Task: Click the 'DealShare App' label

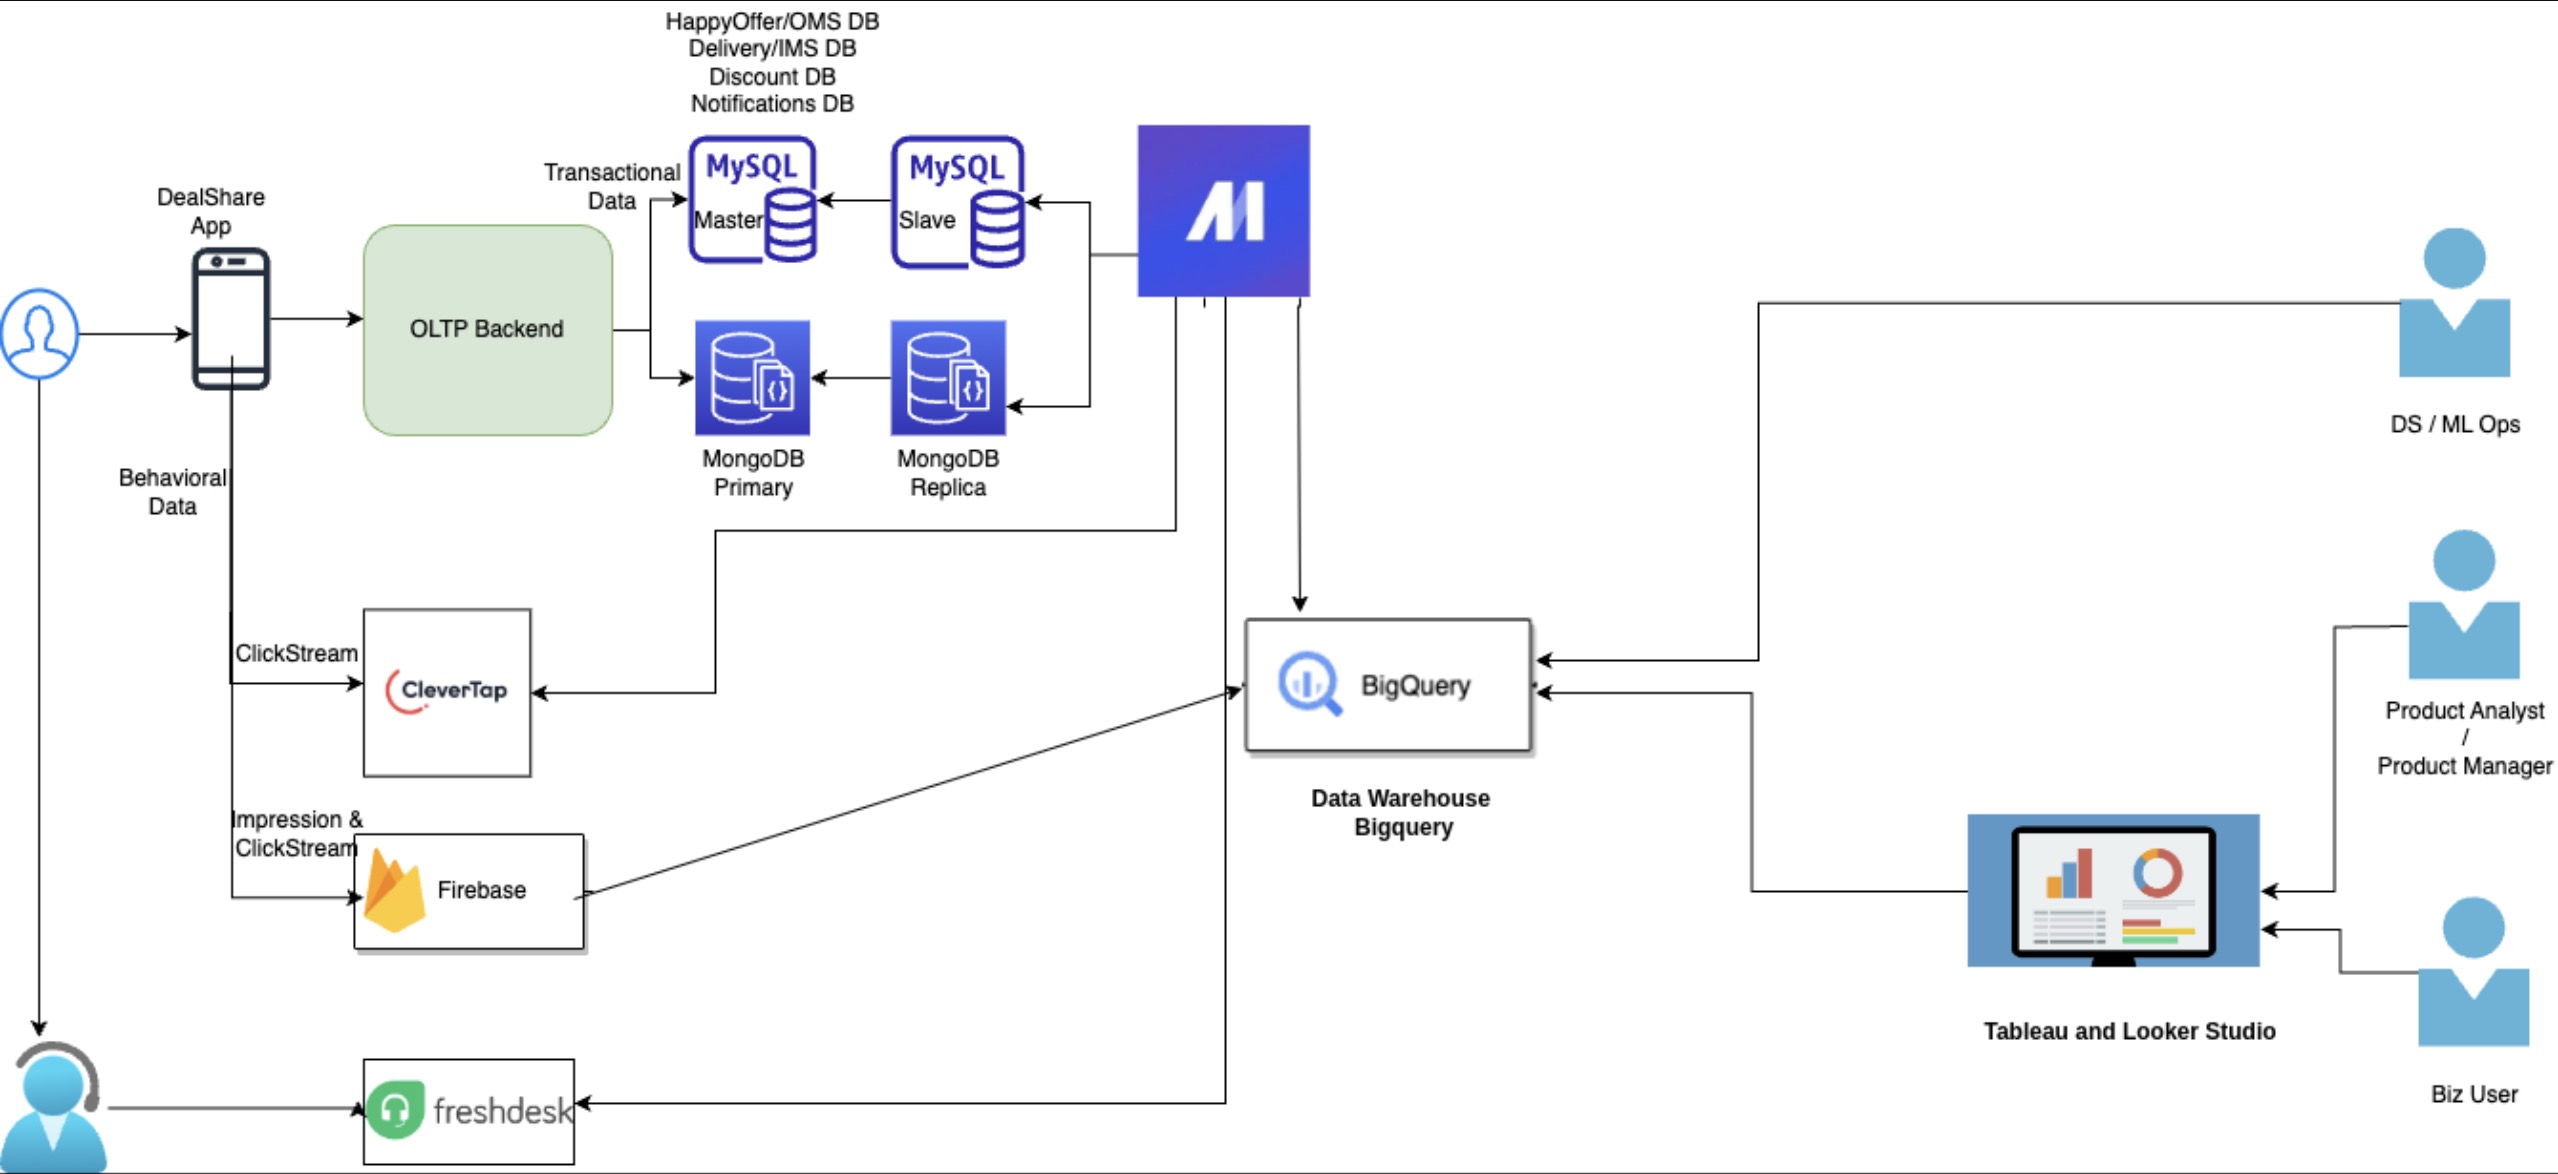Action: (x=211, y=211)
